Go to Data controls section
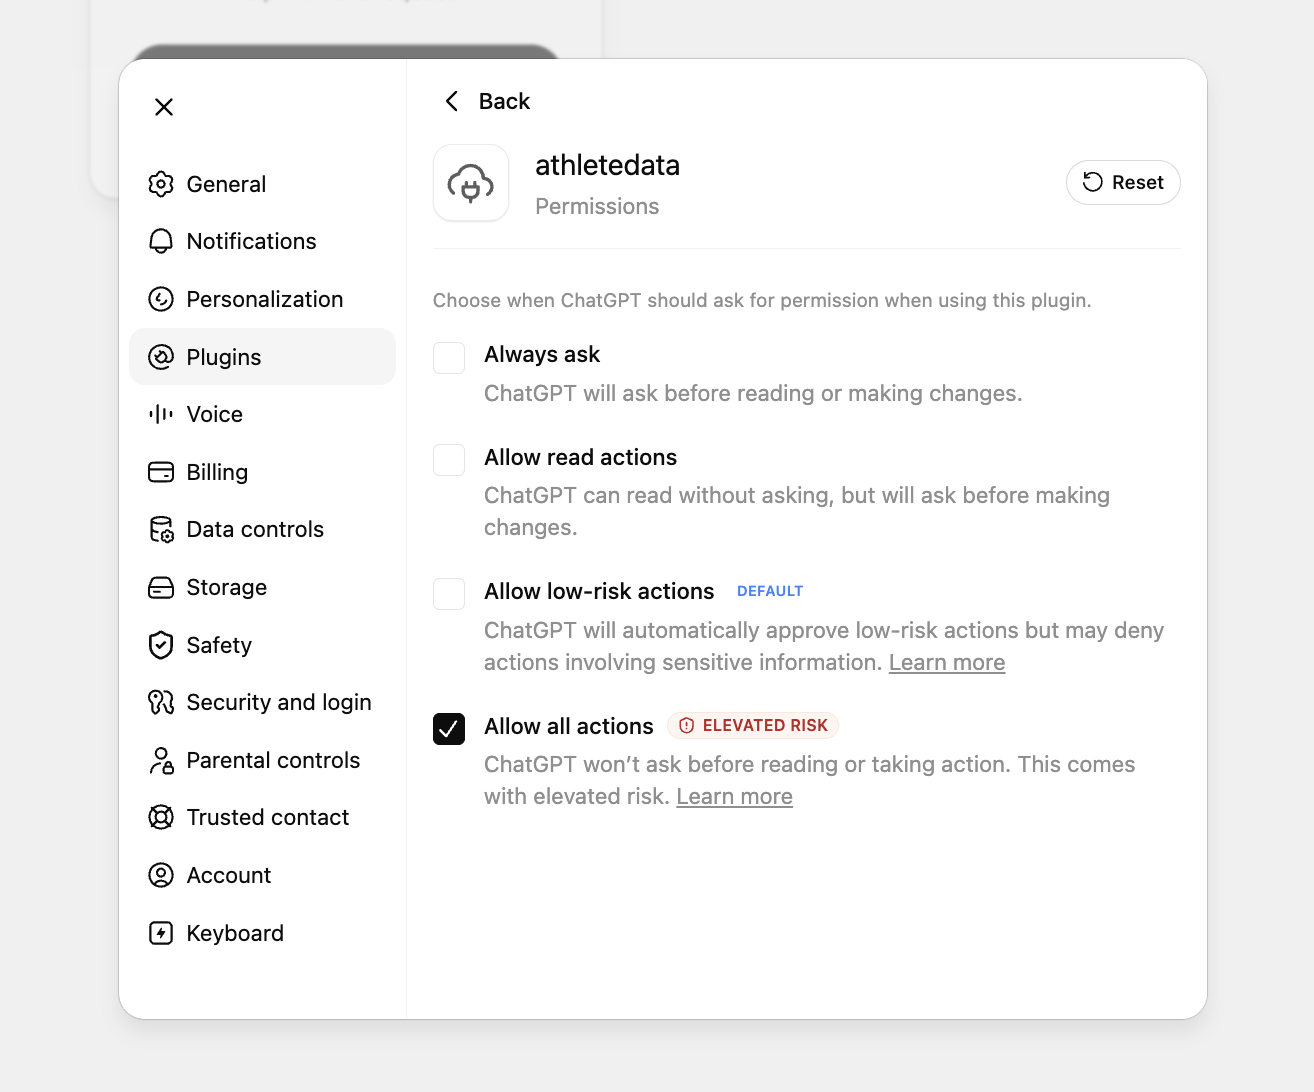 click(x=263, y=529)
